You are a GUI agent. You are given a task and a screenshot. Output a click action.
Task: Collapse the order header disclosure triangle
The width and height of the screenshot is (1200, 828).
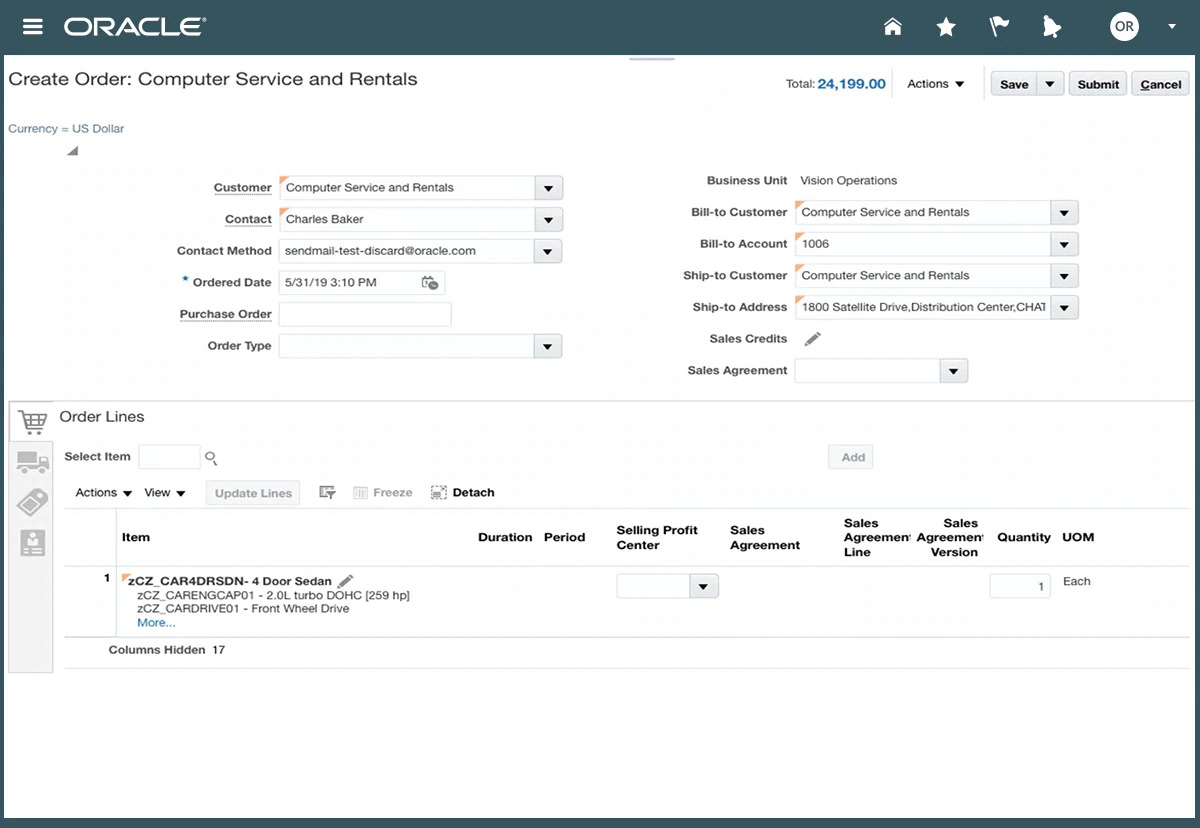[x=72, y=151]
